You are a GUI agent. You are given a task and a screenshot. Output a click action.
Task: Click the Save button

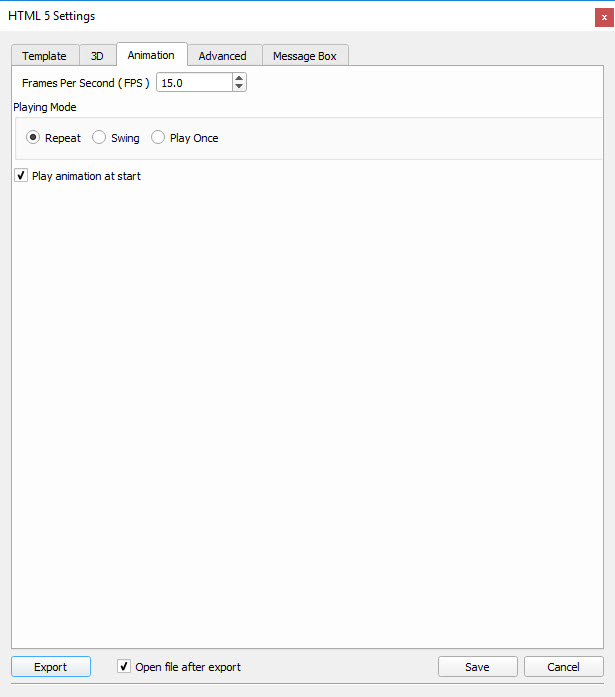pos(477,667)
